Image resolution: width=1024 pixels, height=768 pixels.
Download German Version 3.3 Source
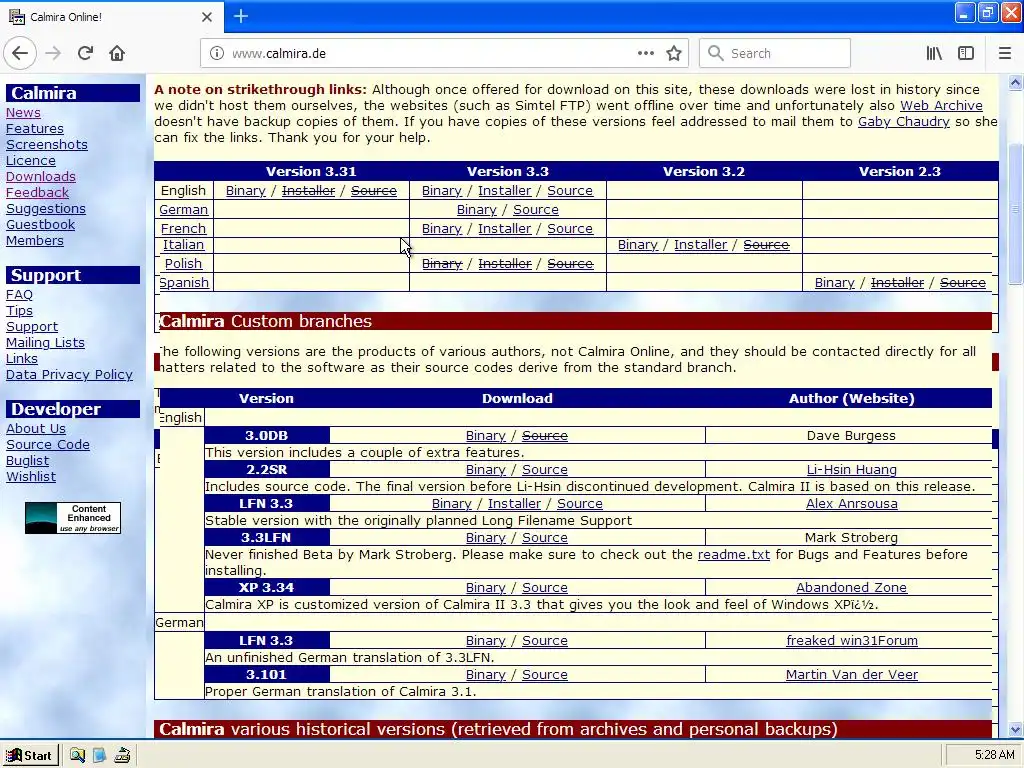point(536,210)
